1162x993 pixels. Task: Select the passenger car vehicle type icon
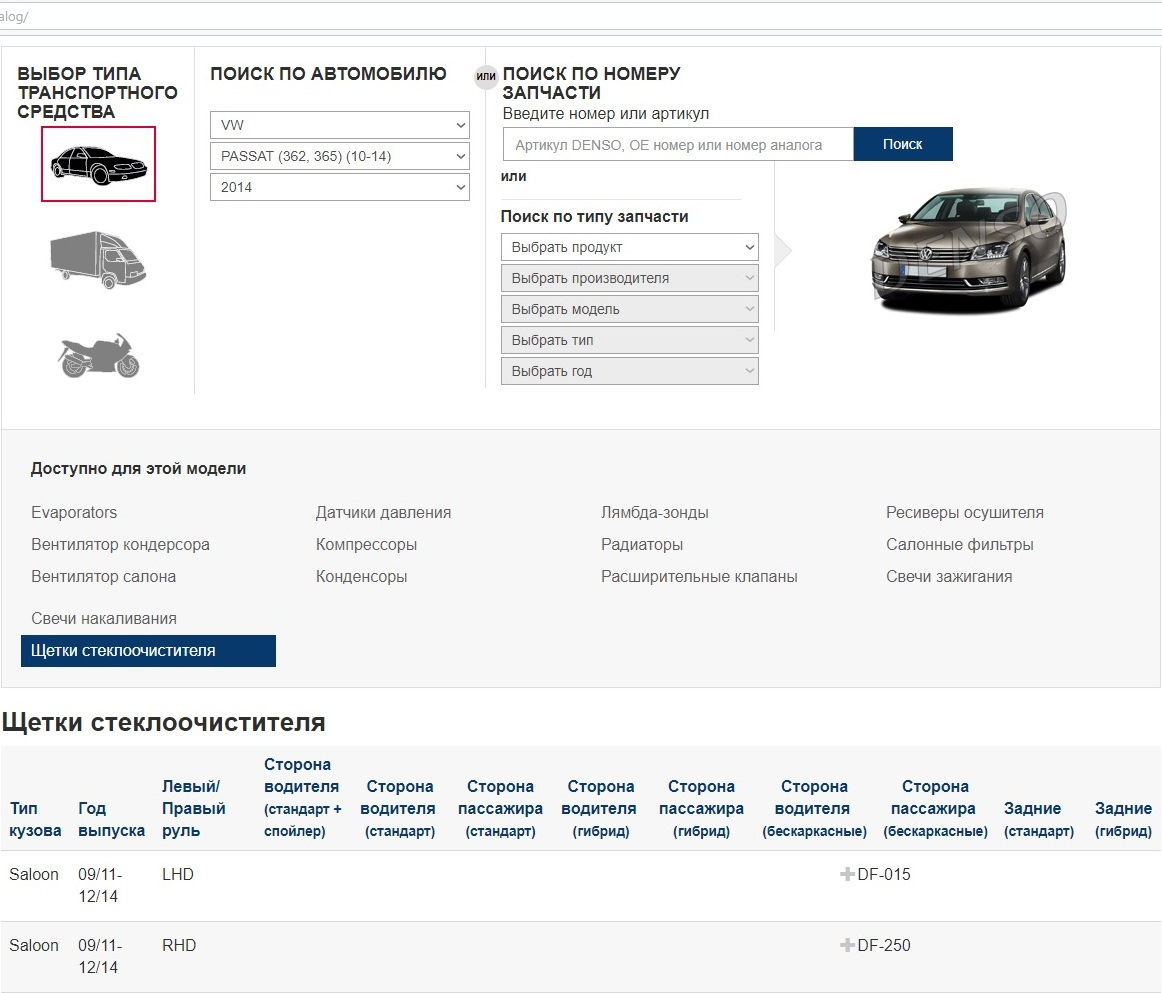[99, 164]
